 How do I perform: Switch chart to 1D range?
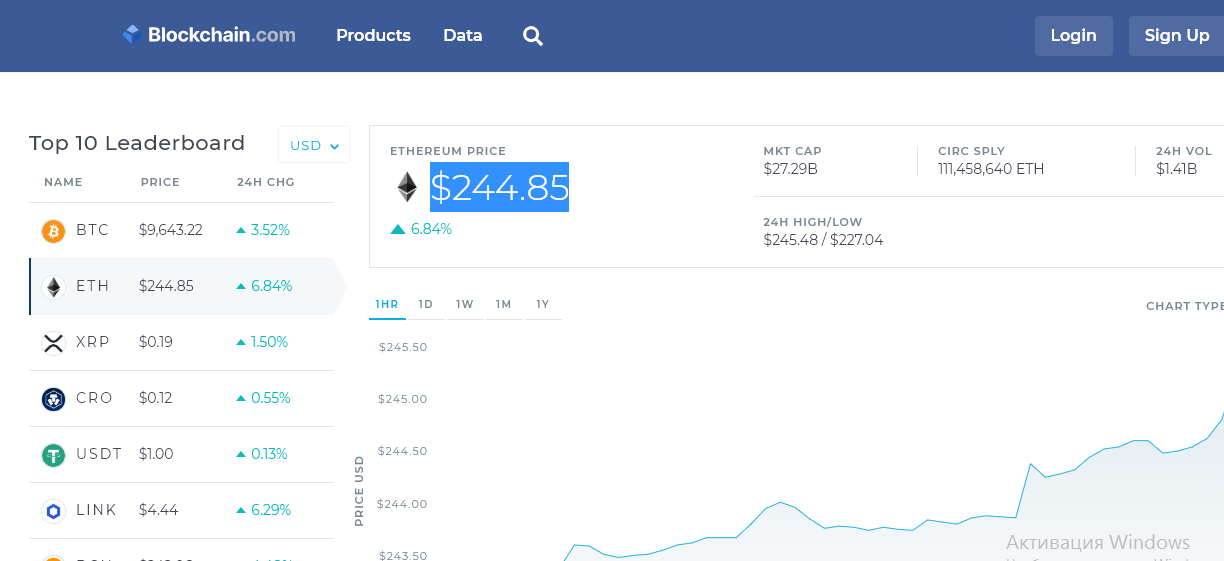tap(426, 304)
